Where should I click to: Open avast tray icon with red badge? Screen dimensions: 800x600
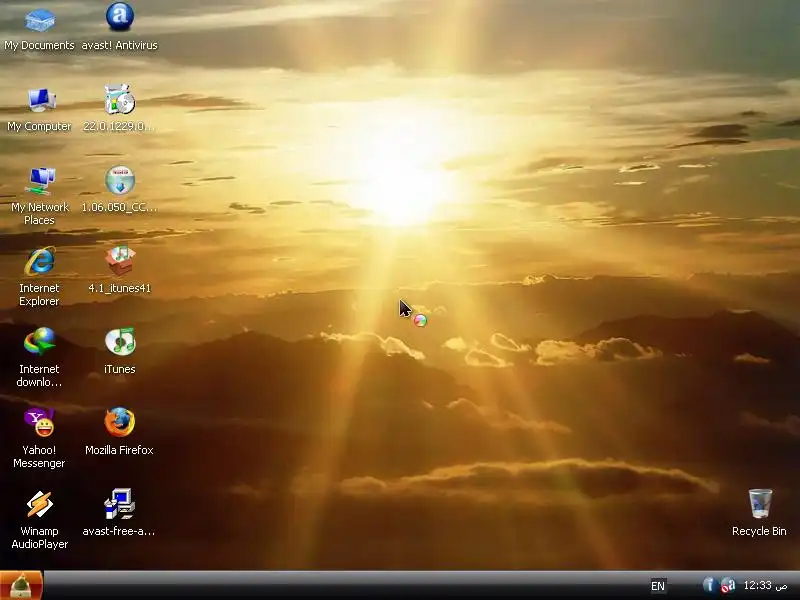(728, 585)
